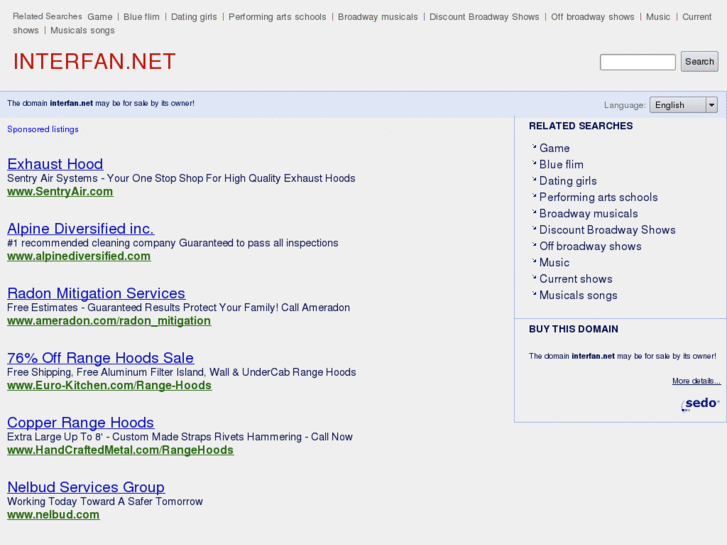Click Musicals songs in top bar
The image size is (727, 545).
pyautogui.click(x=83, y=31)
